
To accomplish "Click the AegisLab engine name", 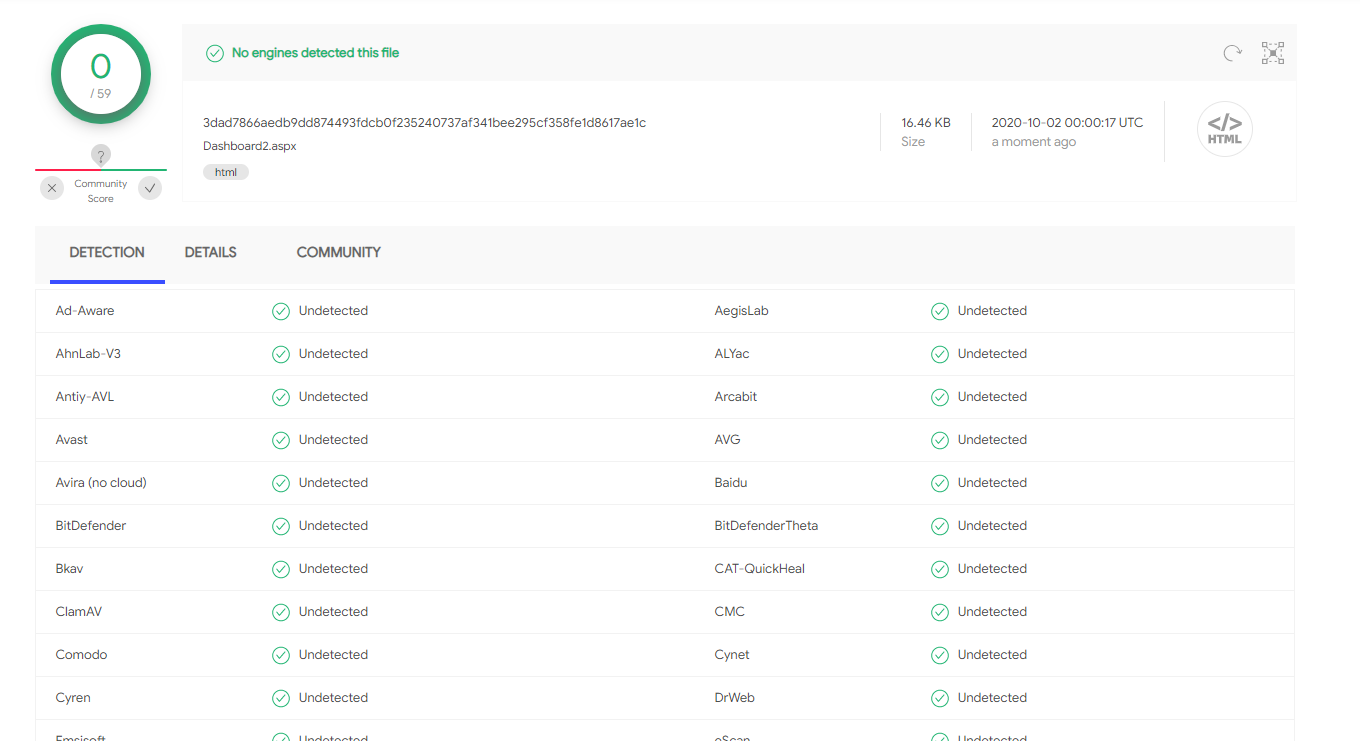I will click(742, 311).
